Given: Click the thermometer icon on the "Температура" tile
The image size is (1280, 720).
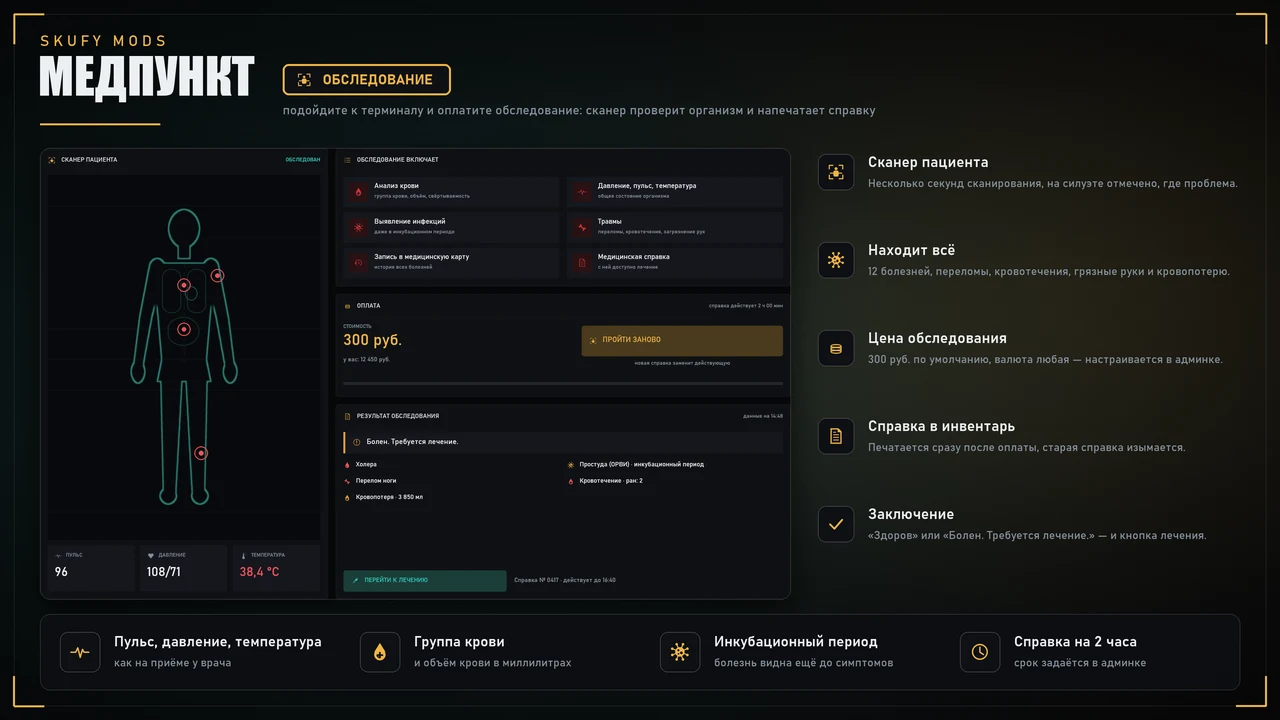Looking at the screenshot, I should click(x=243, y=555).
